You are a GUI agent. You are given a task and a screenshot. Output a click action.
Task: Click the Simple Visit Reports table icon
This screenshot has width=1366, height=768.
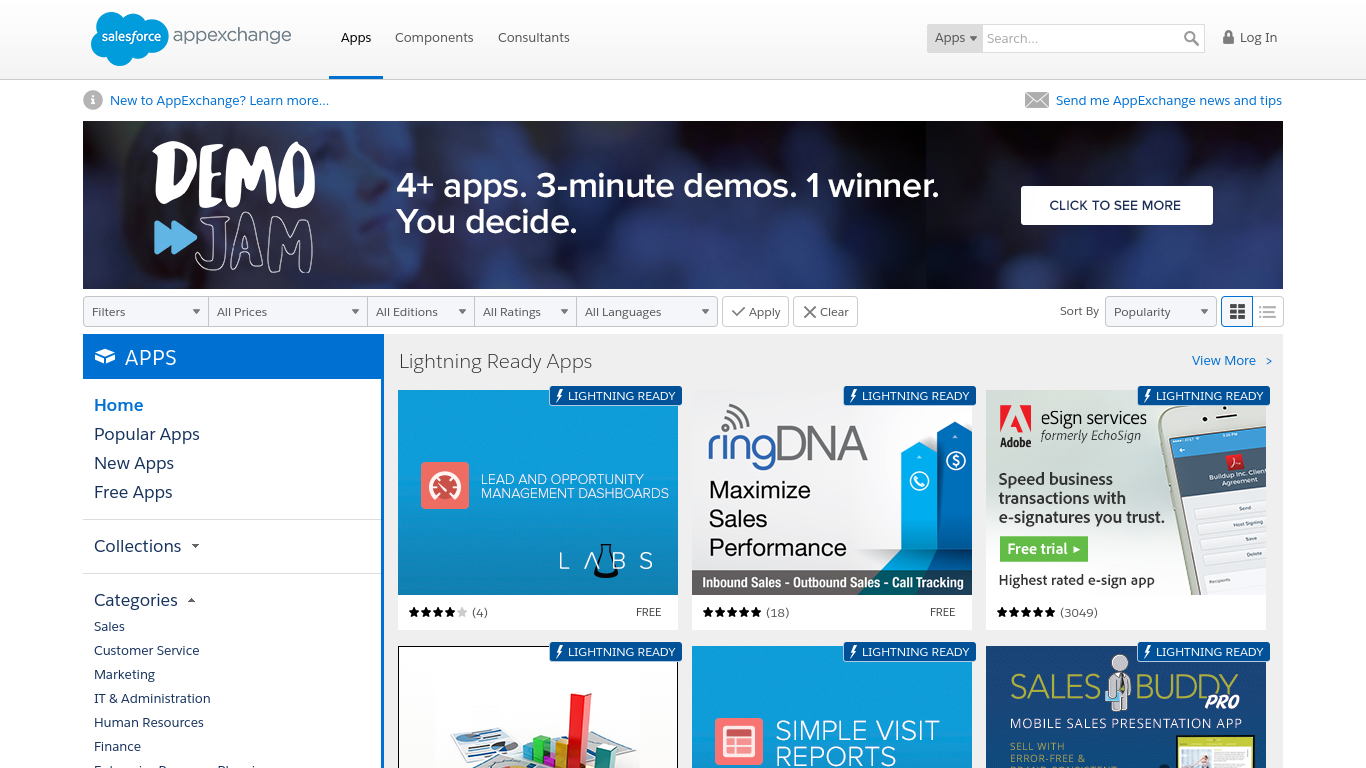(x=739, y=742)
